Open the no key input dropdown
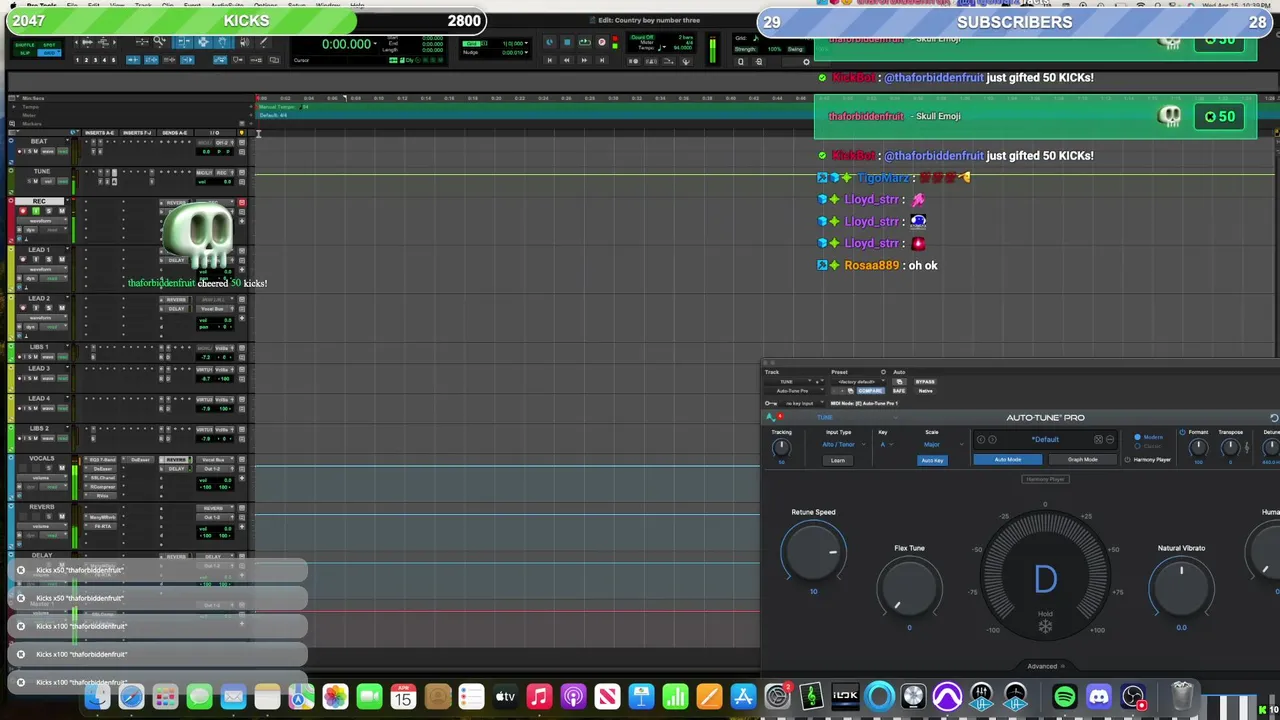1280x720 pixels. tap(803, 403)
